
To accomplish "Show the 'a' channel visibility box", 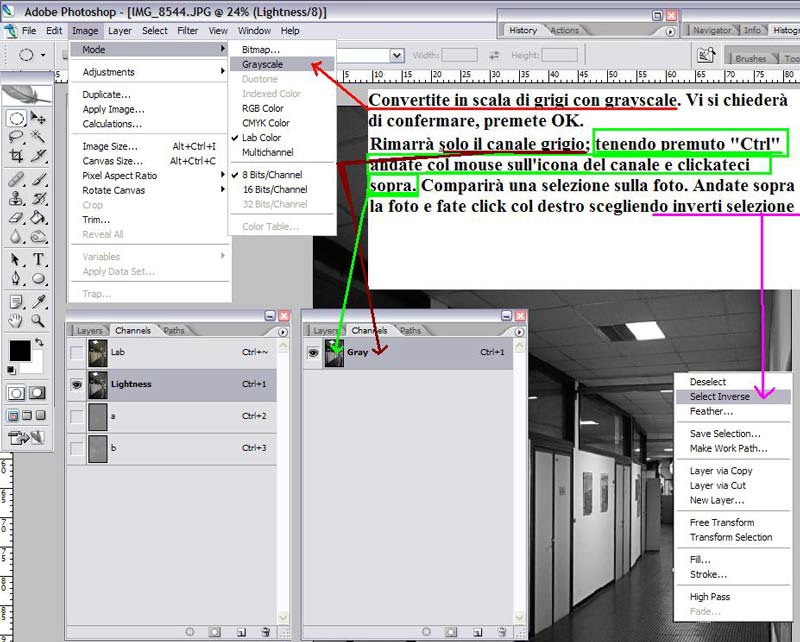I will coord(77,416).
